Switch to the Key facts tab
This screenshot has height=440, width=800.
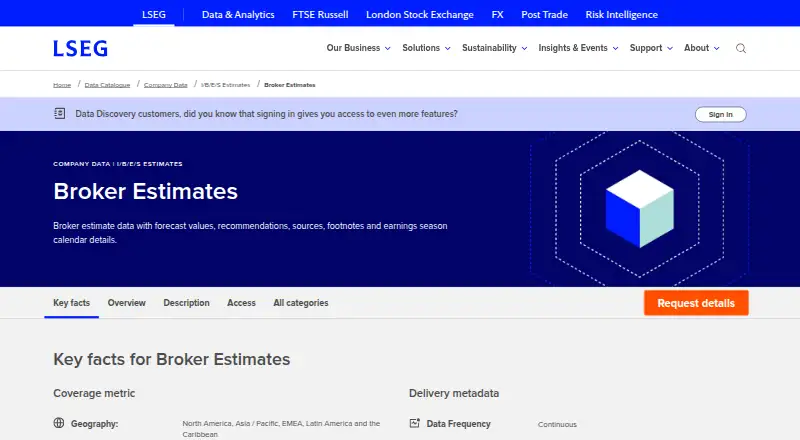71,303
